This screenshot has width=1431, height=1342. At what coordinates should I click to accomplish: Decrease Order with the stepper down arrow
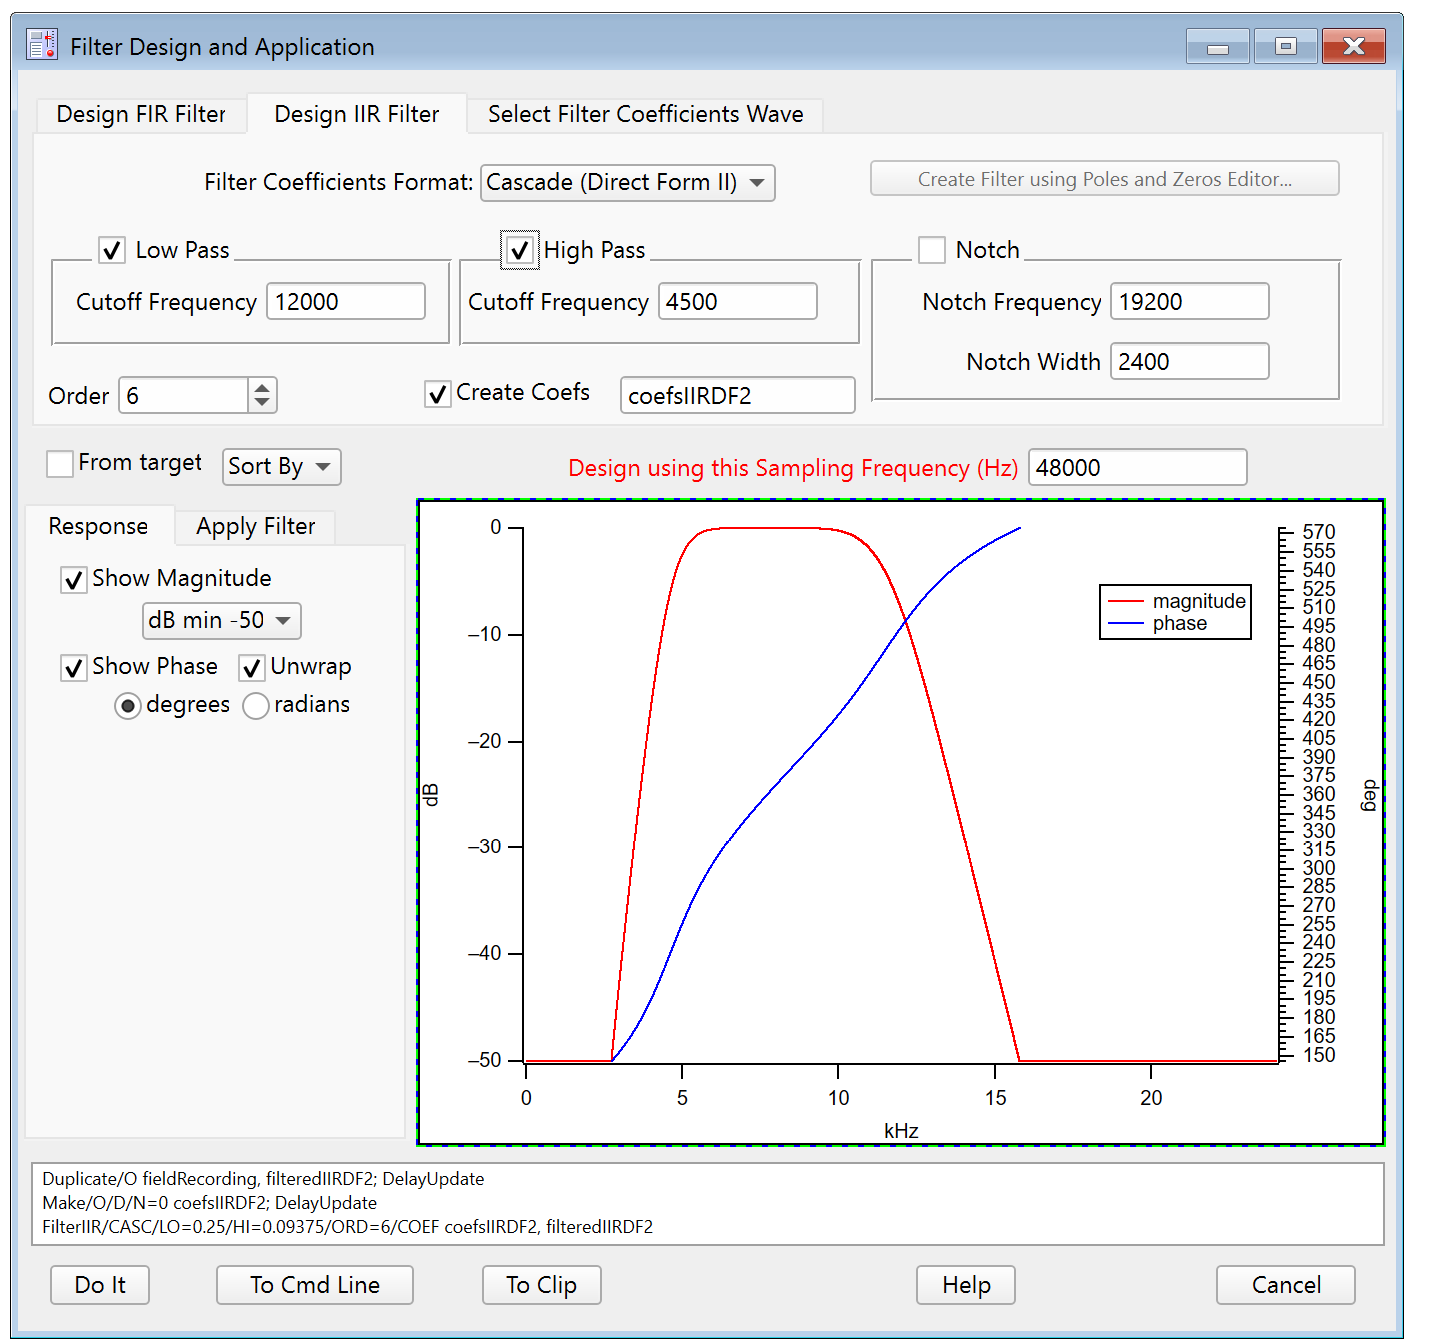(261, 403)
